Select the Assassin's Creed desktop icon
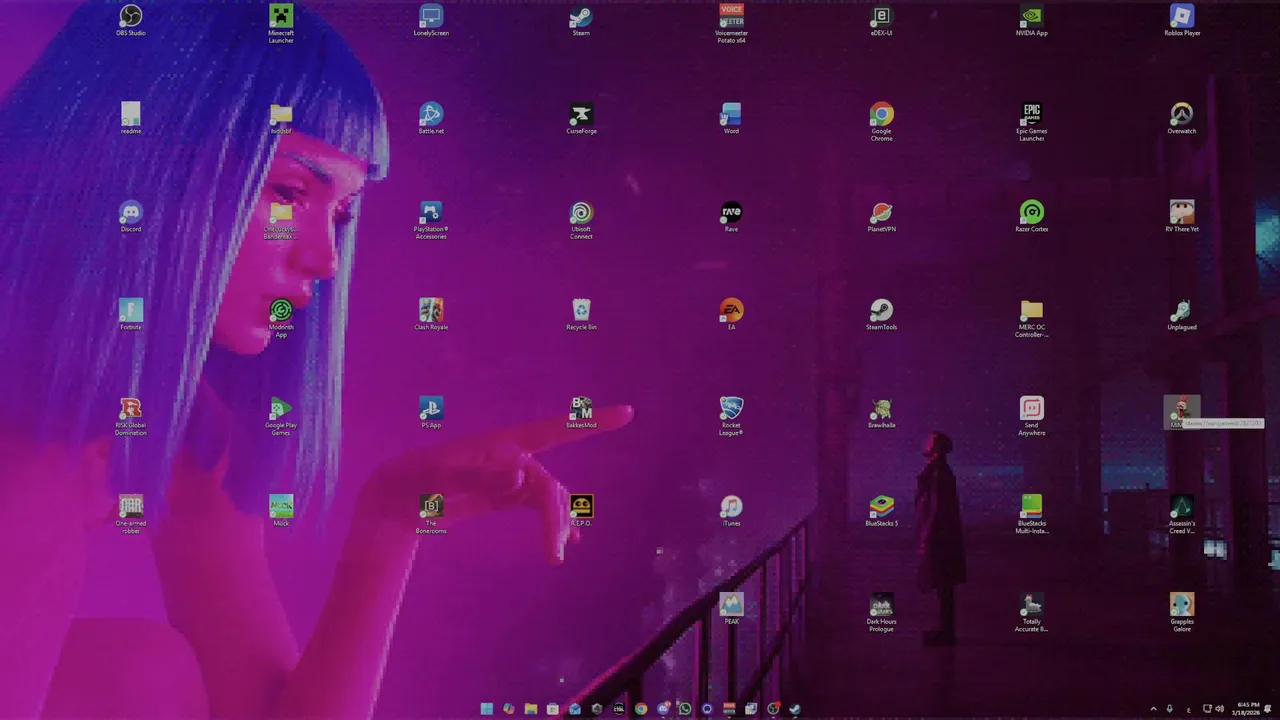Viewport: 1280px width, 720px height. (1182, 514)
